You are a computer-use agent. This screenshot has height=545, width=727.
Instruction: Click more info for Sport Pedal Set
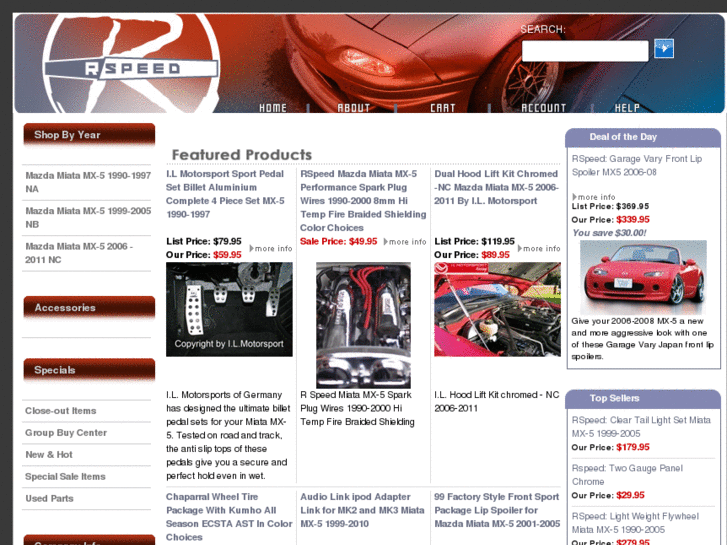(x=271, y=249)
